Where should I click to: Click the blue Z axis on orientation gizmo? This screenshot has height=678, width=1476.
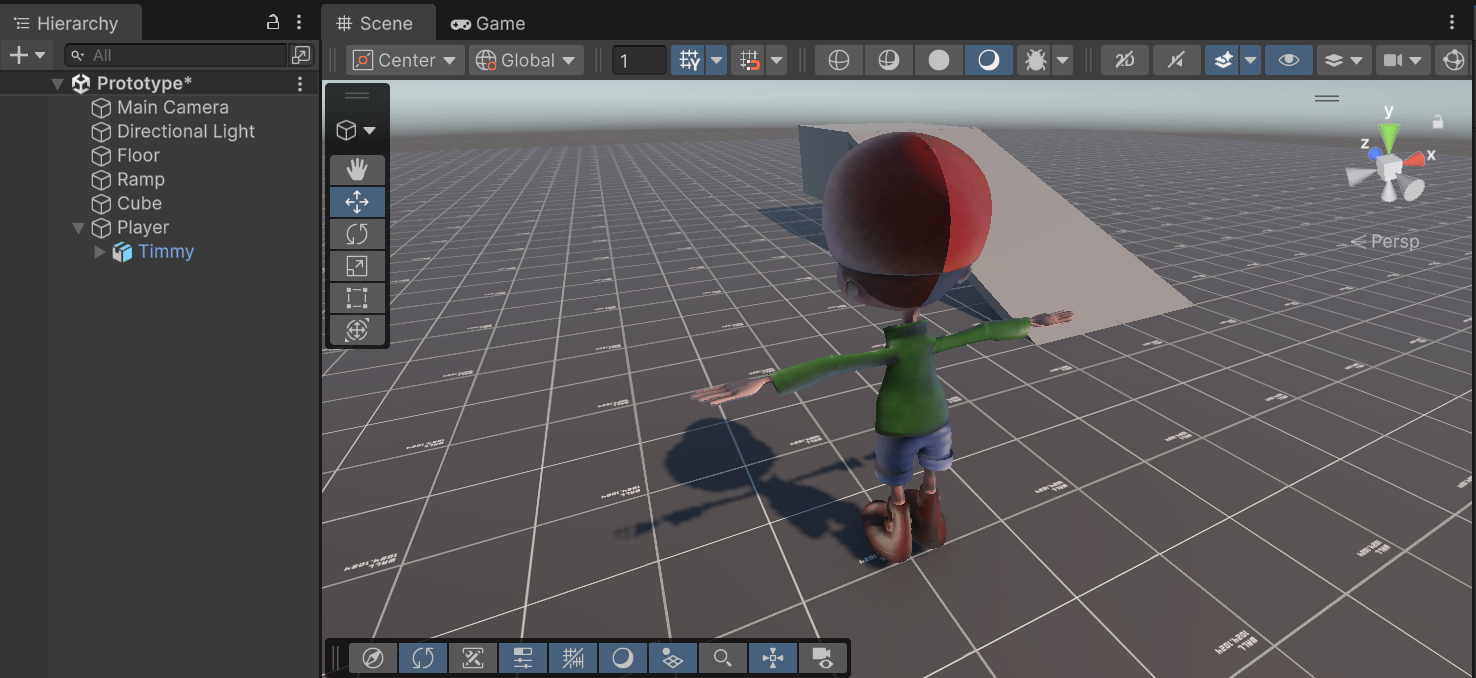1375,155
